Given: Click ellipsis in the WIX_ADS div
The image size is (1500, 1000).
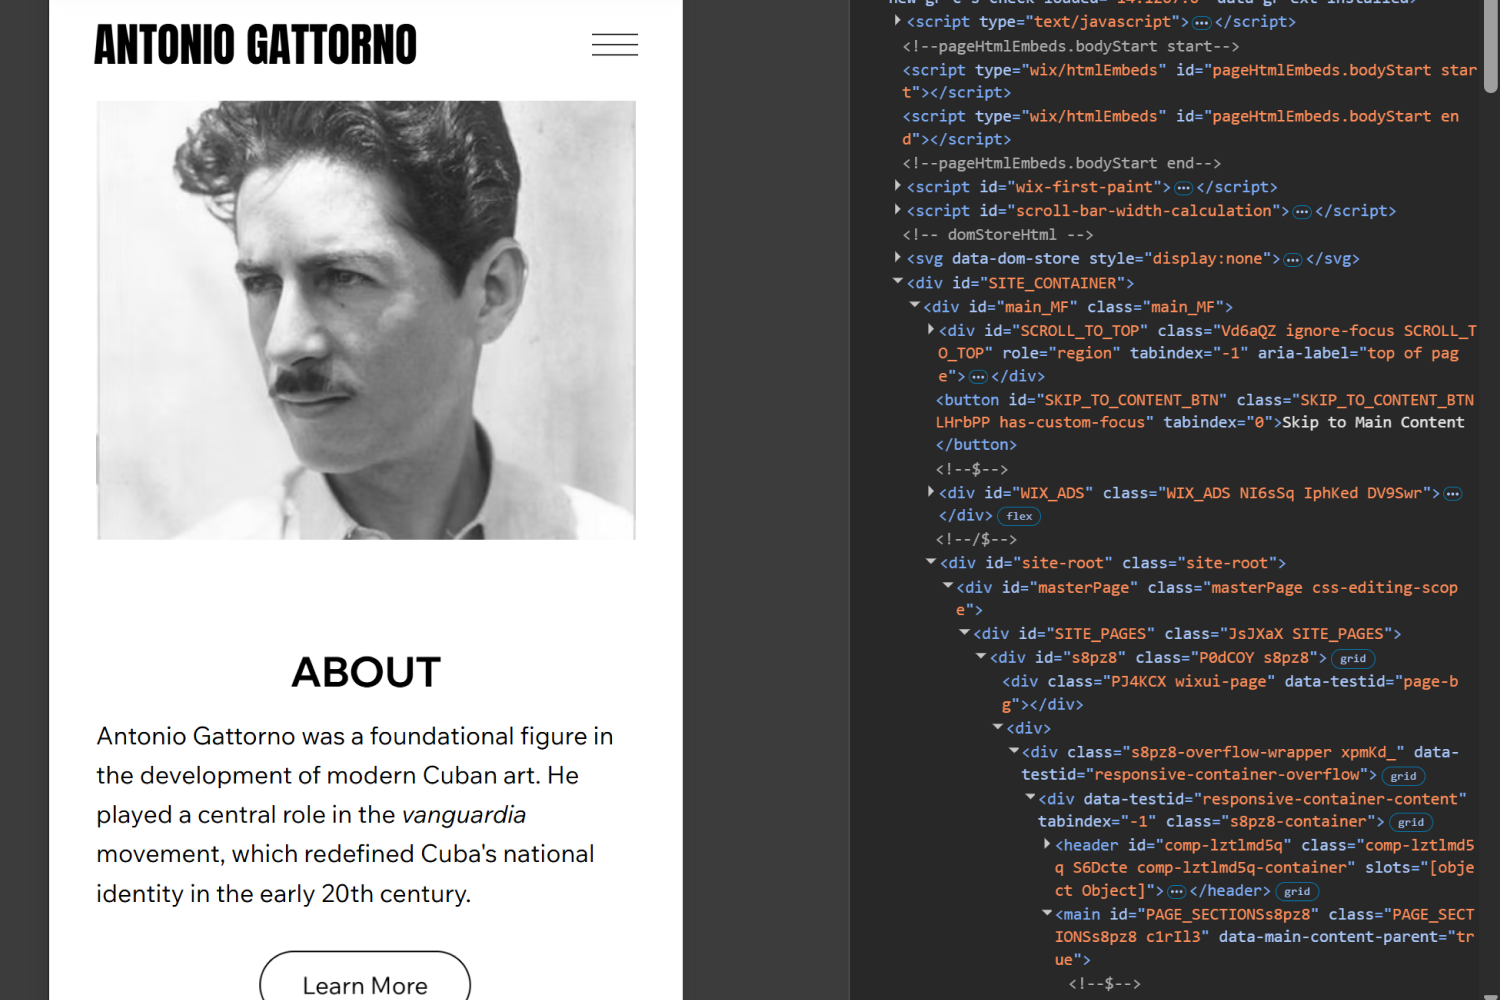Looking at the screenshot, I should point(1452,493).
